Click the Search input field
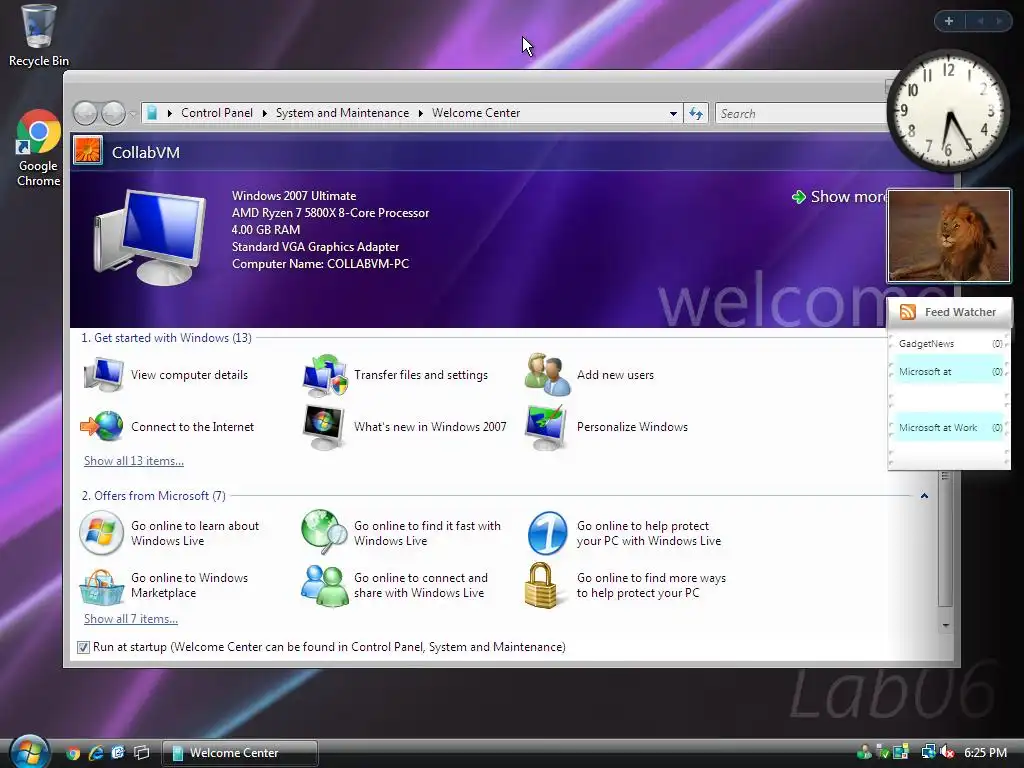Screen dimensions: 1024x768 point(802,114)
